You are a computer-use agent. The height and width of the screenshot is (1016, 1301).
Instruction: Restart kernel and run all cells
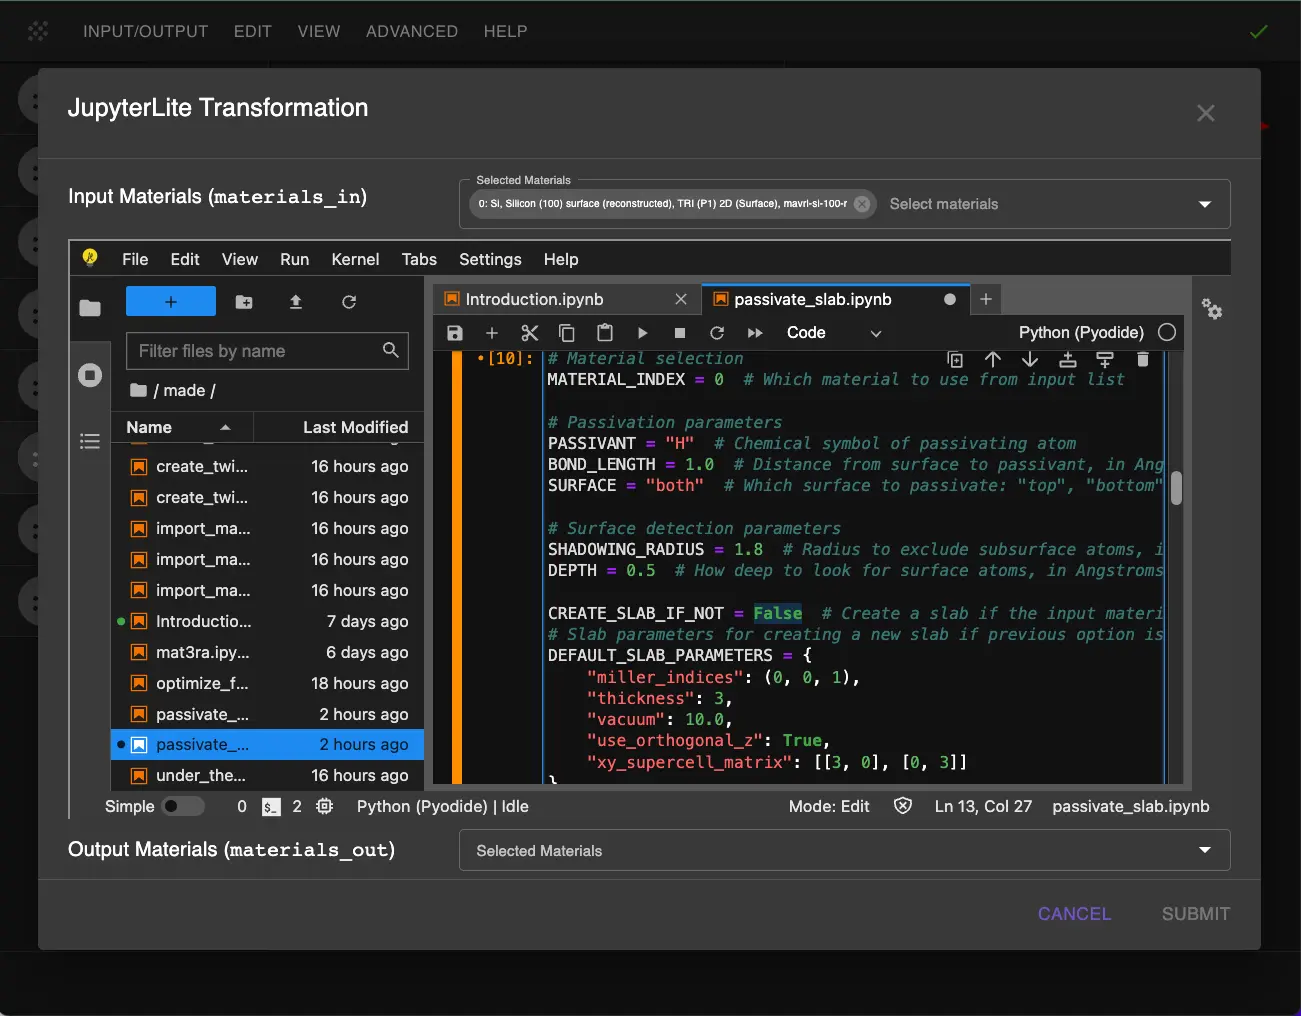coord(755,333)
